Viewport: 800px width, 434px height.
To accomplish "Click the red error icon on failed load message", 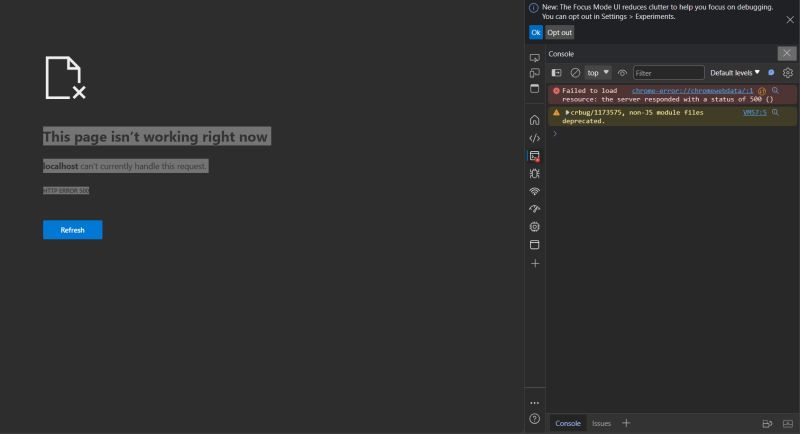I will pyautogui.click(x=556, y=91).
